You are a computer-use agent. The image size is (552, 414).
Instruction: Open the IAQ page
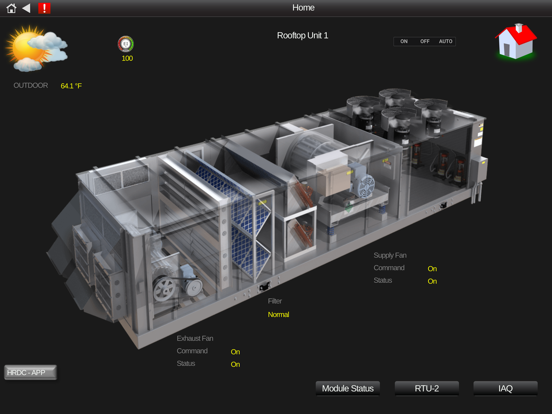pos(506,388)
